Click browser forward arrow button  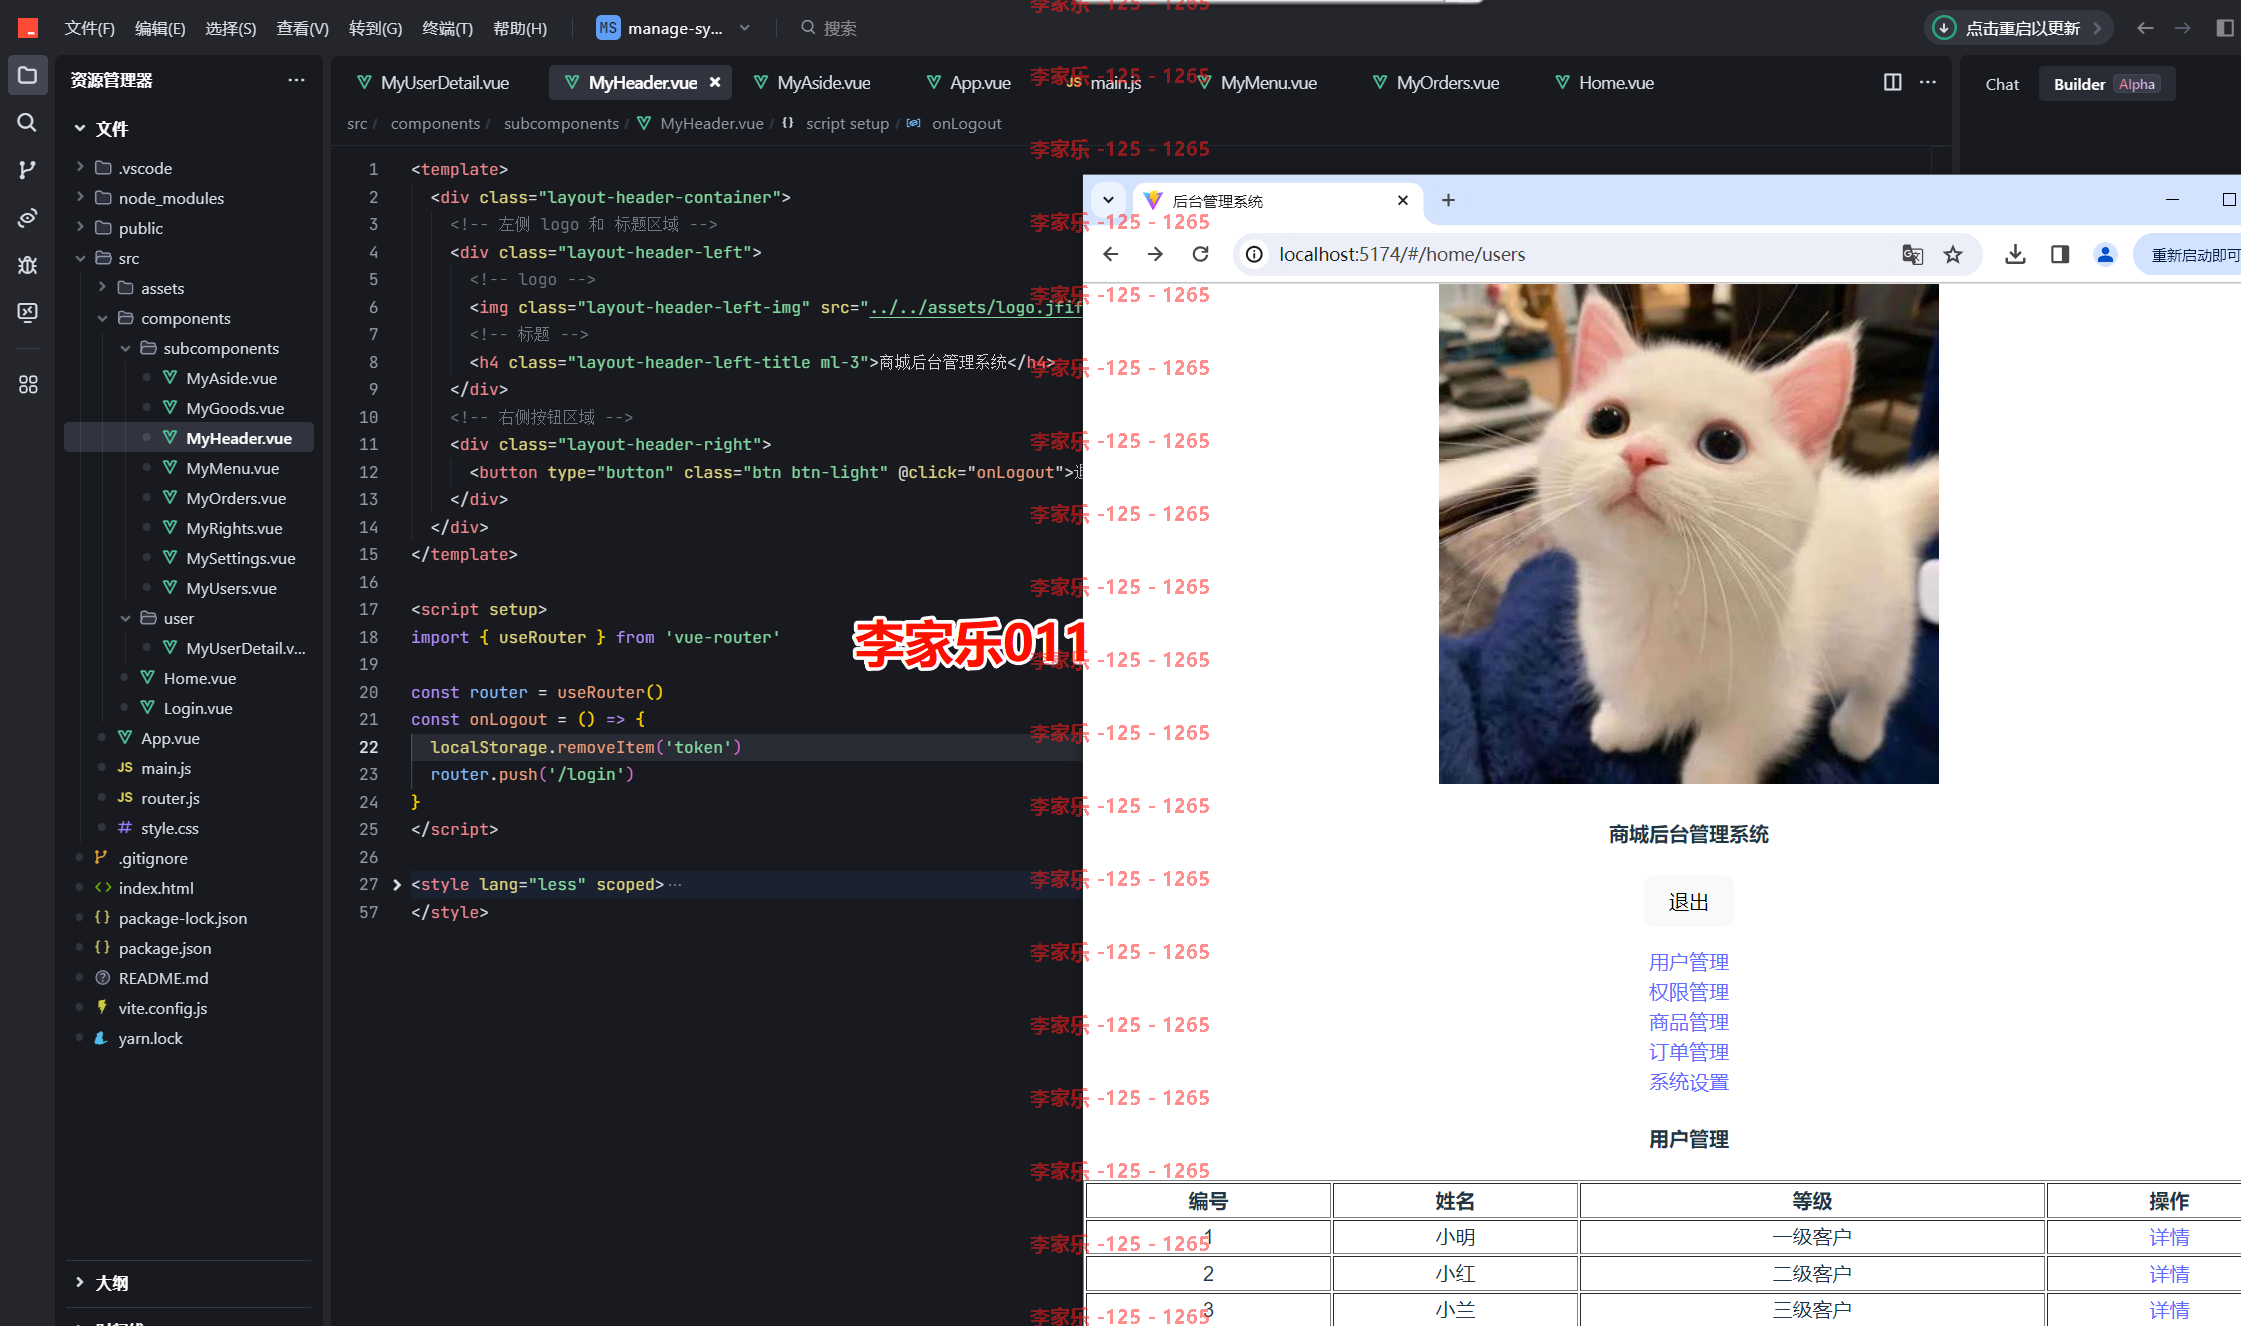(1155, 254)
